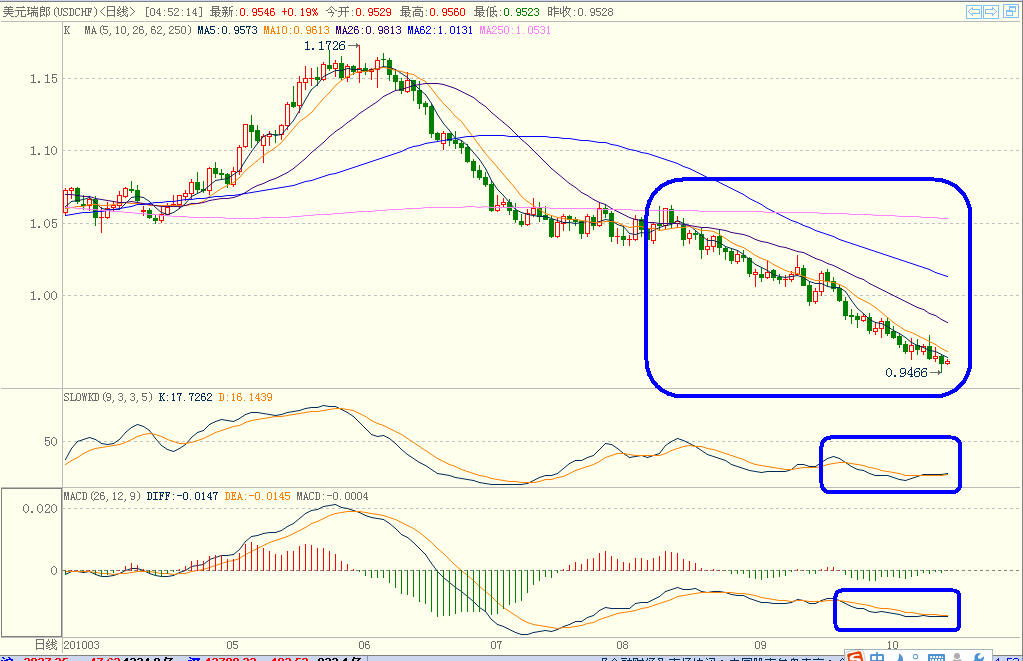Click the 1.15 price axis label

pyautogui.click(x=44, y=79)
